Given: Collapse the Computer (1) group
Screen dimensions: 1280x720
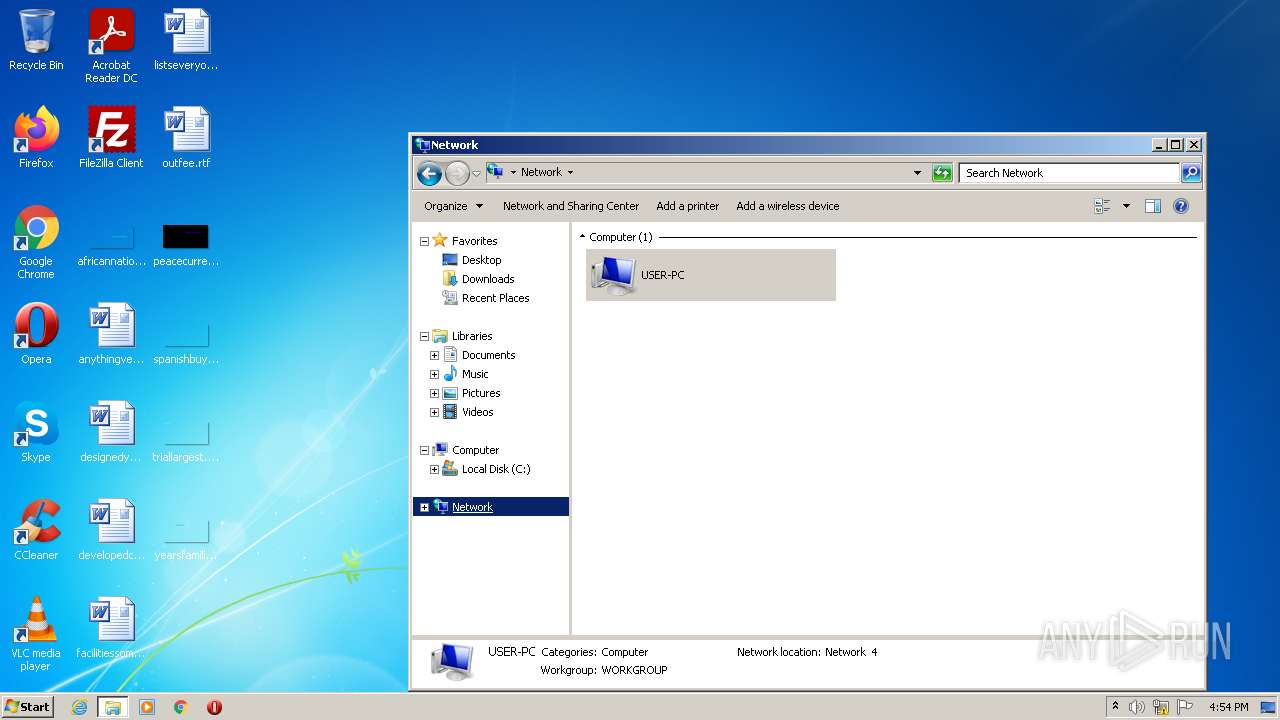Looking at the screenshot, I should pos(583,237).
